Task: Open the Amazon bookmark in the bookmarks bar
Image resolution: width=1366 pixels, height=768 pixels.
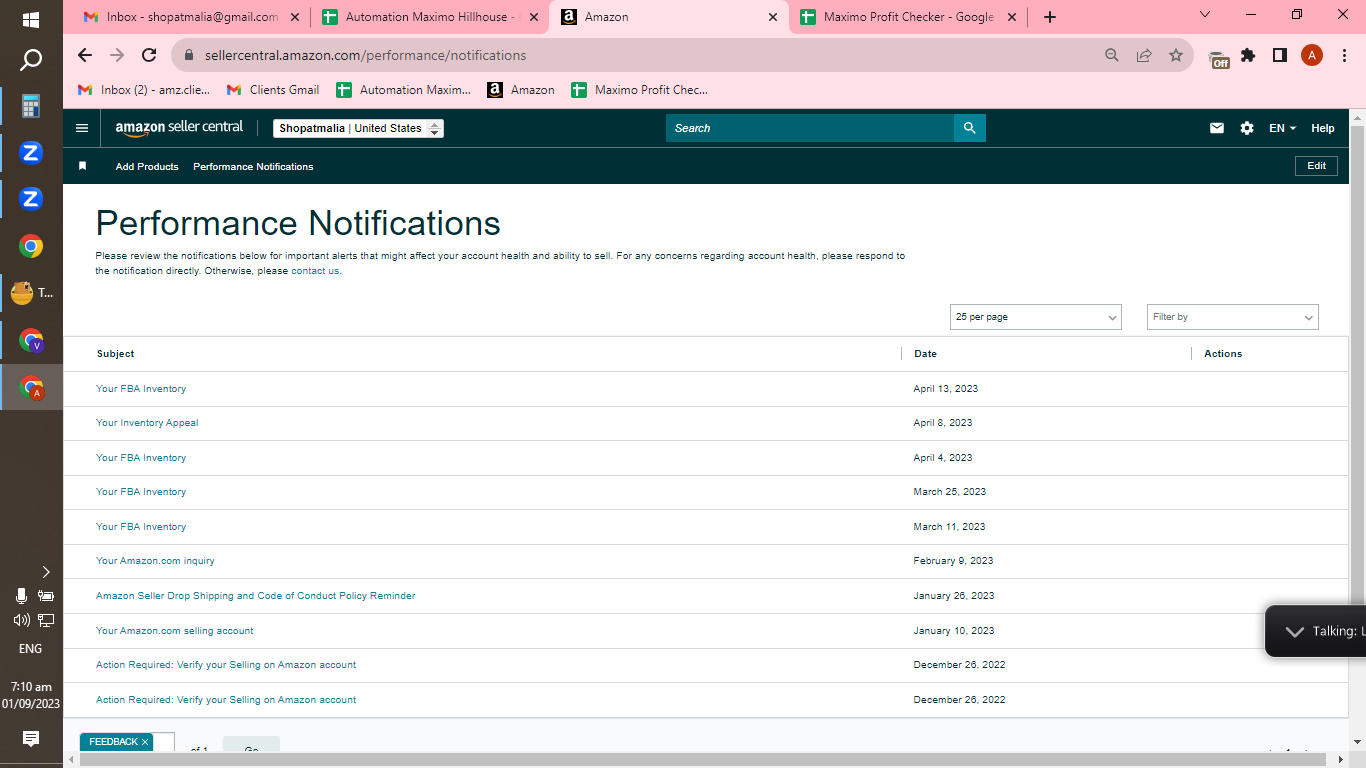Action: tap(521, 90)
